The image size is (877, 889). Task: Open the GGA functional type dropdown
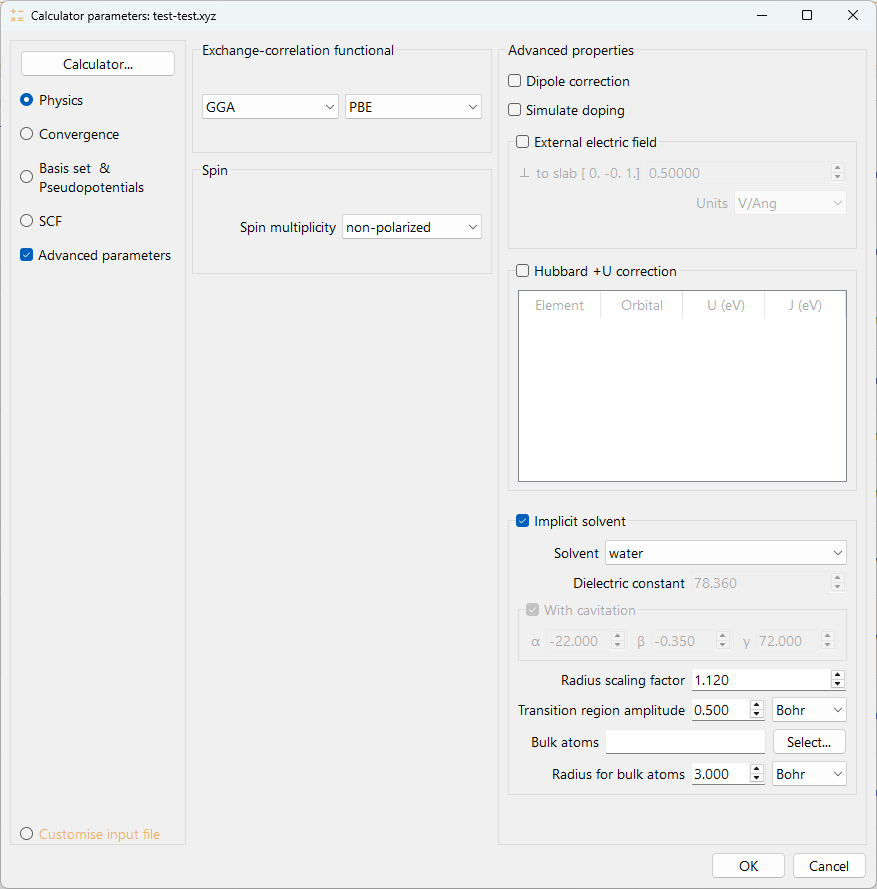(270, 107)
